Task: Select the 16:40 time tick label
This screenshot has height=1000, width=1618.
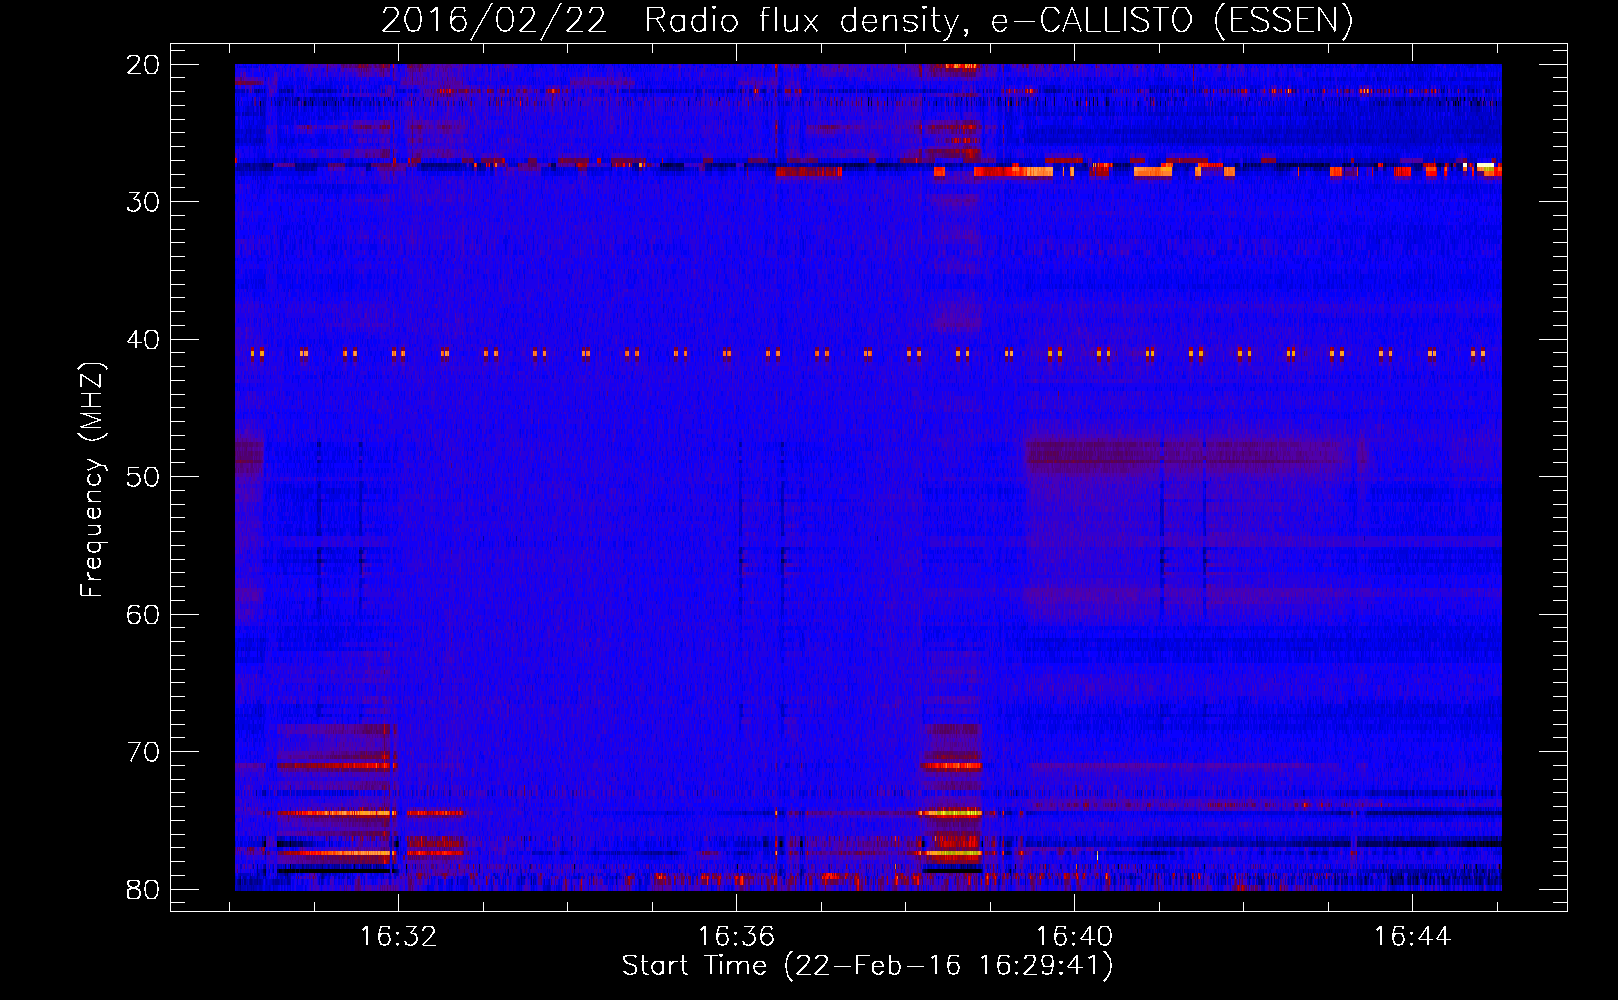Action: (x=1074, y=937)
